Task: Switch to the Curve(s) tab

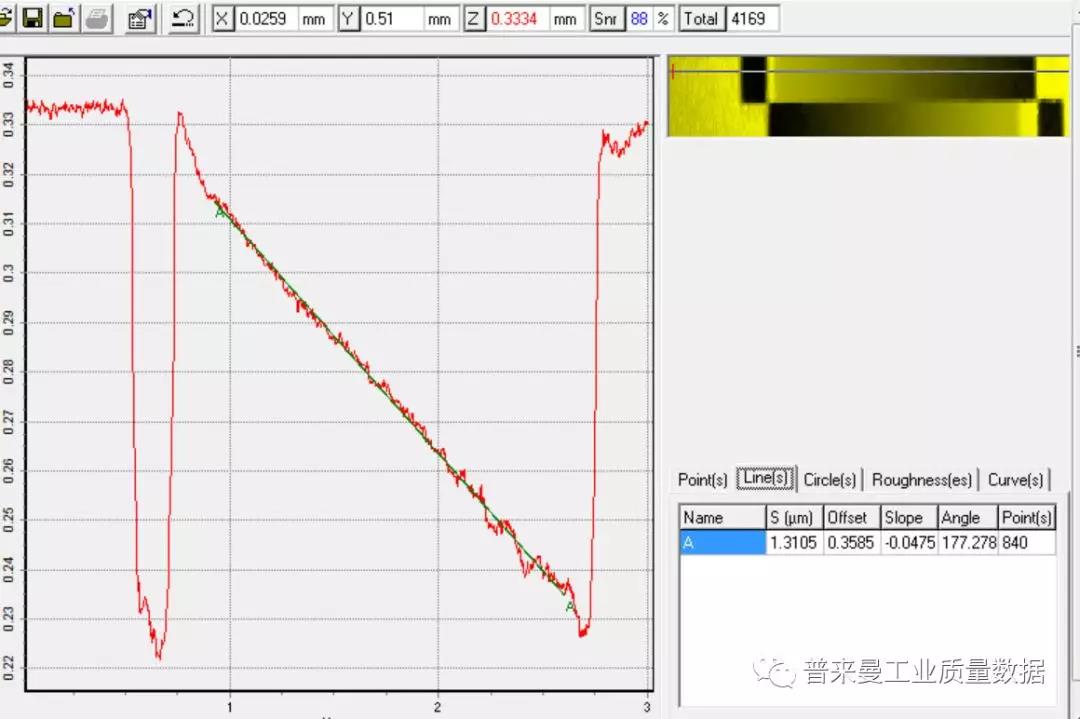Action: [1015, 480]
